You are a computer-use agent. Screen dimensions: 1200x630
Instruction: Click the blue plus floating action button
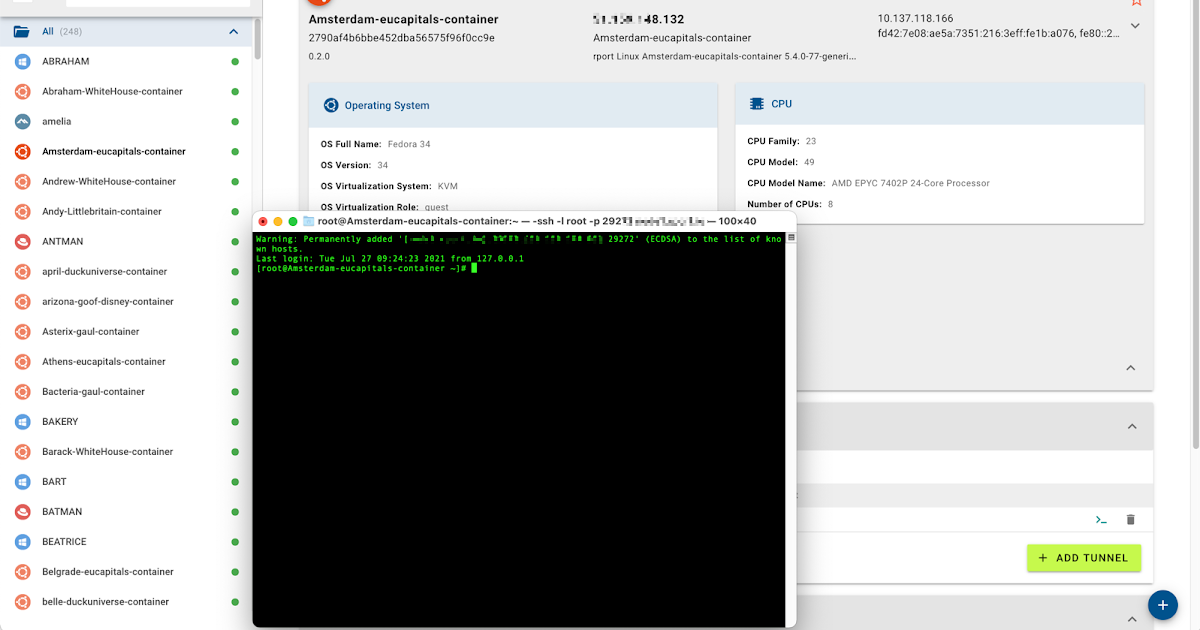point(1162,605)
